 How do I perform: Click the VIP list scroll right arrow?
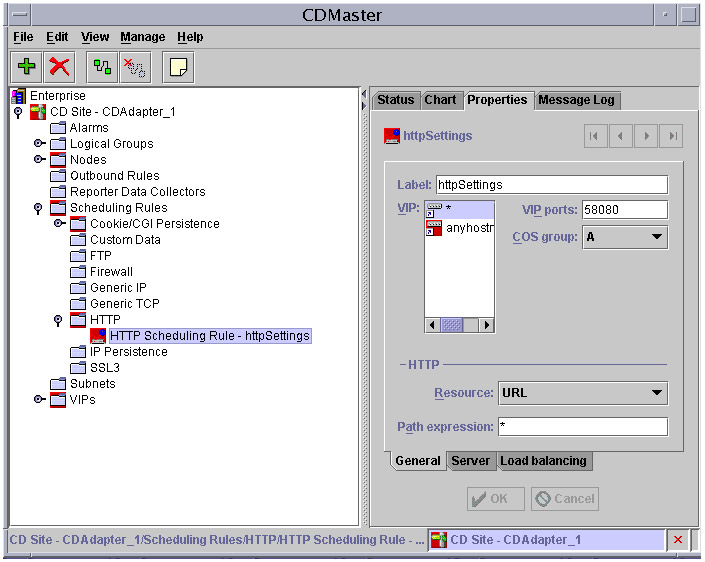[486, 325]
